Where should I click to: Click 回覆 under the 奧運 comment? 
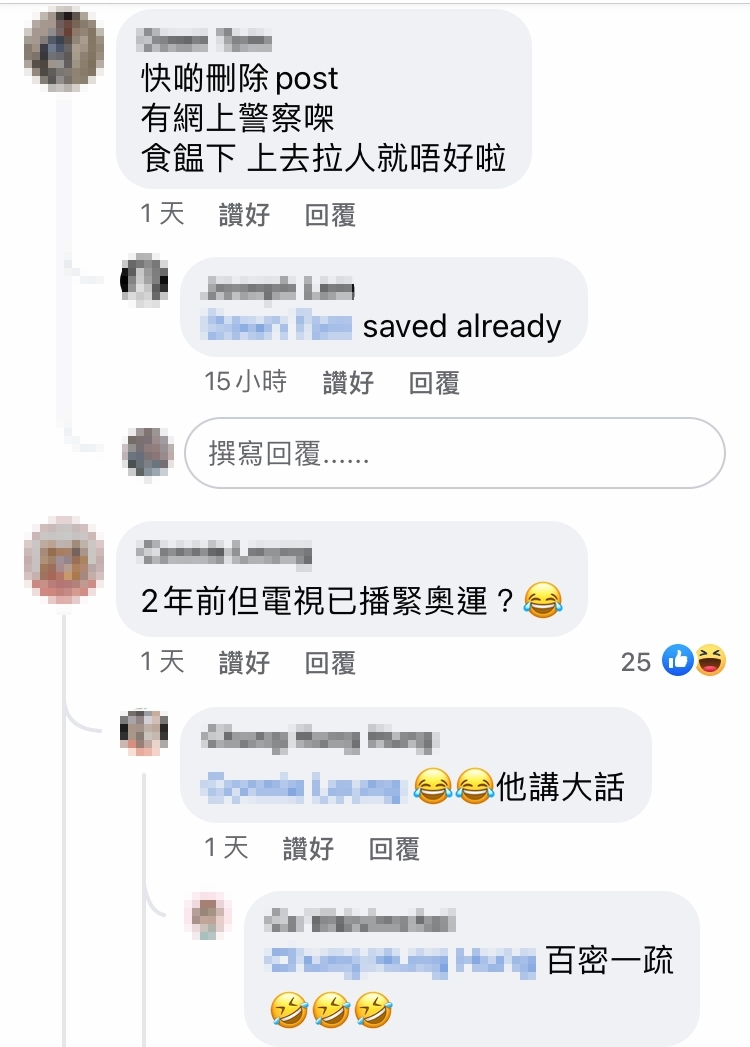330,662
